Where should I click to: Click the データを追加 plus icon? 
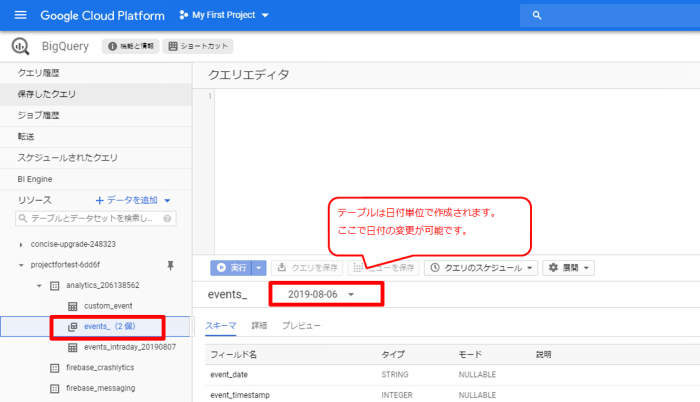100,201
